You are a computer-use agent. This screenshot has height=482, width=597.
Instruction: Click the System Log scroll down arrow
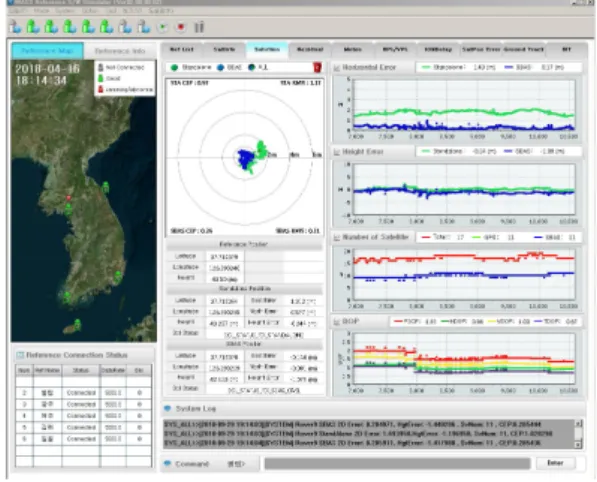pos(578,444)
